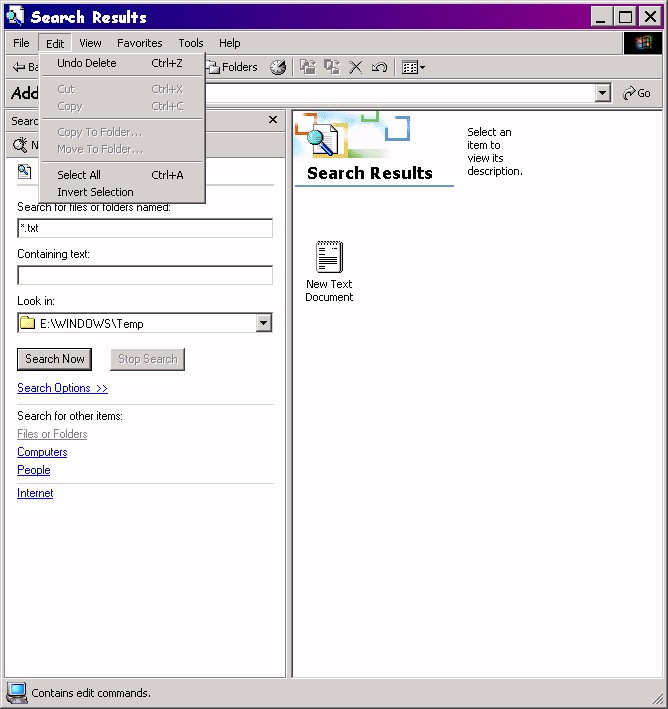The height and width of the screenshot is (709, 668).
Task: Click the computer icon in status bar
Action: (x=16, y=693)
